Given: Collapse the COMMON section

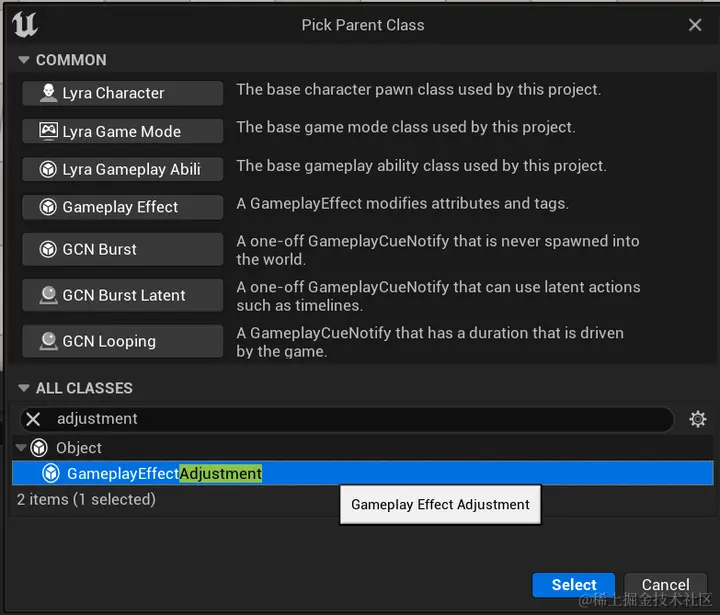Looking at the screenshot, I should click(24, 60).
